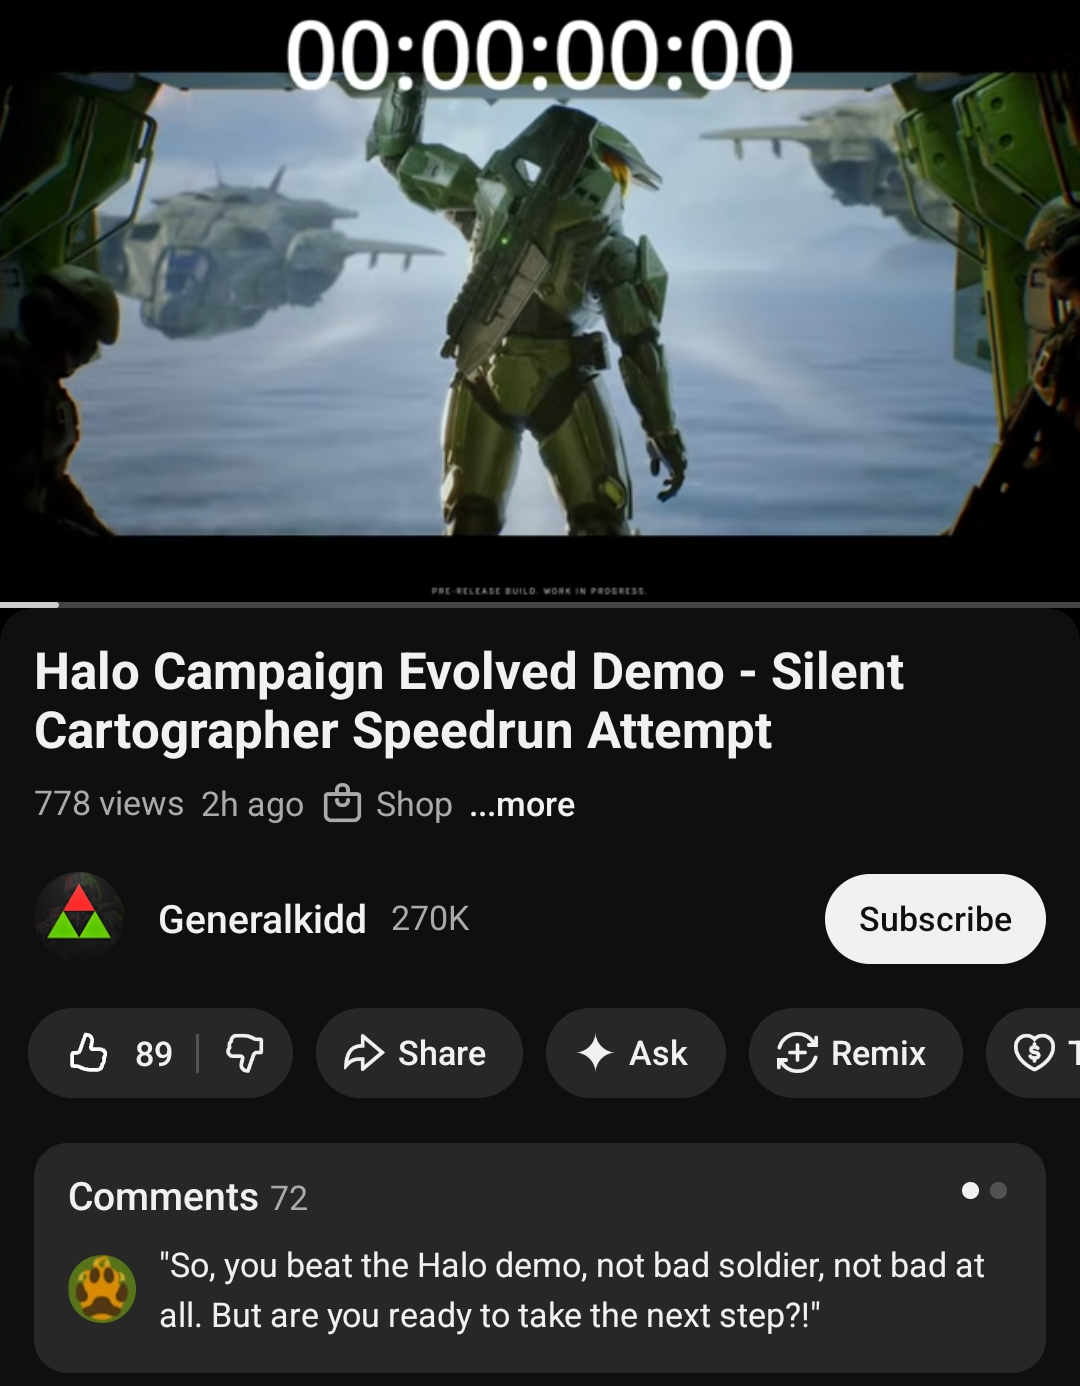The width and height of the screenshot is (1080, 1386).
Task: Subscribe to Generalkidd
Action: pyautogui.click(x=935, y=919)
